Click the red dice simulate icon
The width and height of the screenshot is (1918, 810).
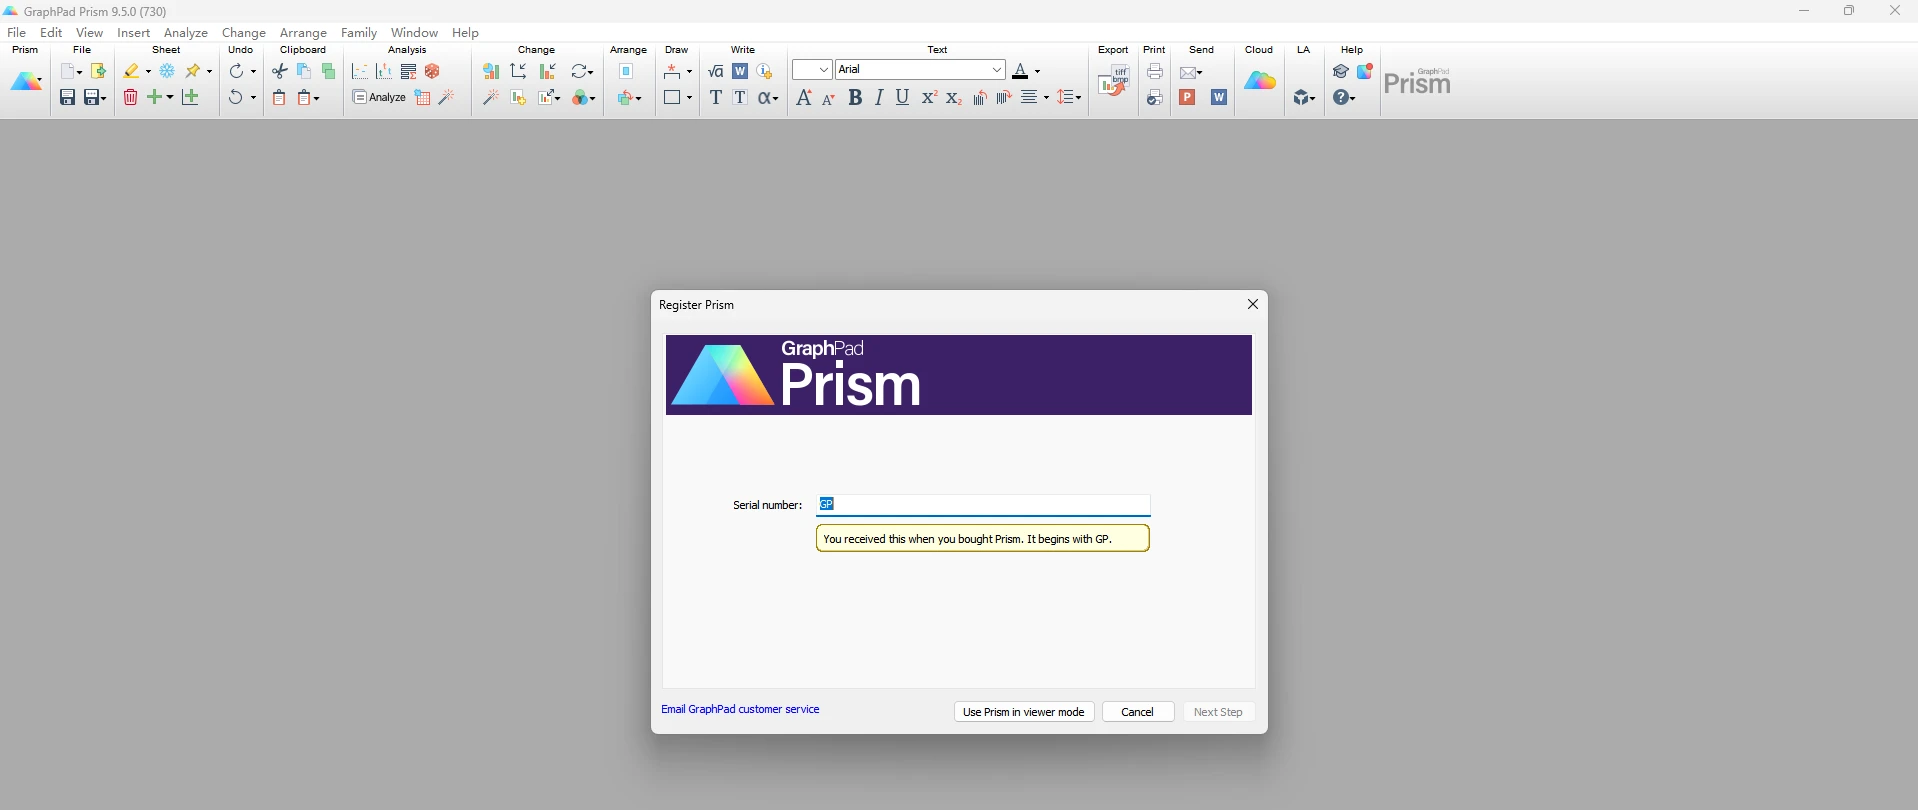(x=432, y=71)
